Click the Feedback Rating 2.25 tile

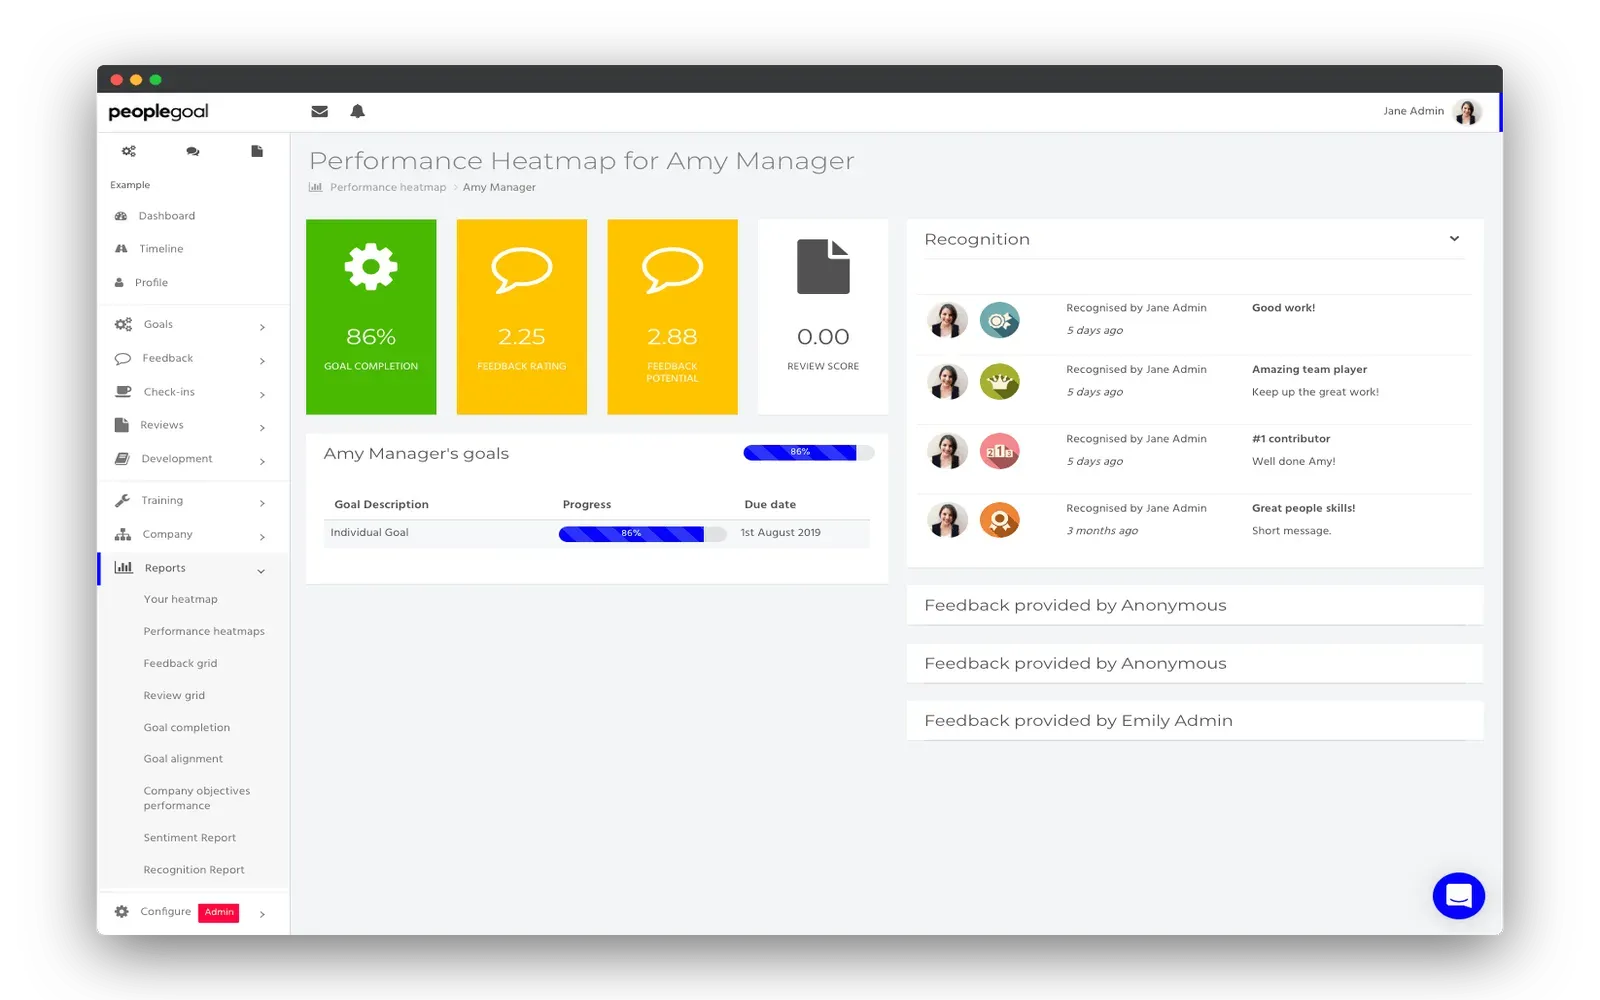[522, 317]
